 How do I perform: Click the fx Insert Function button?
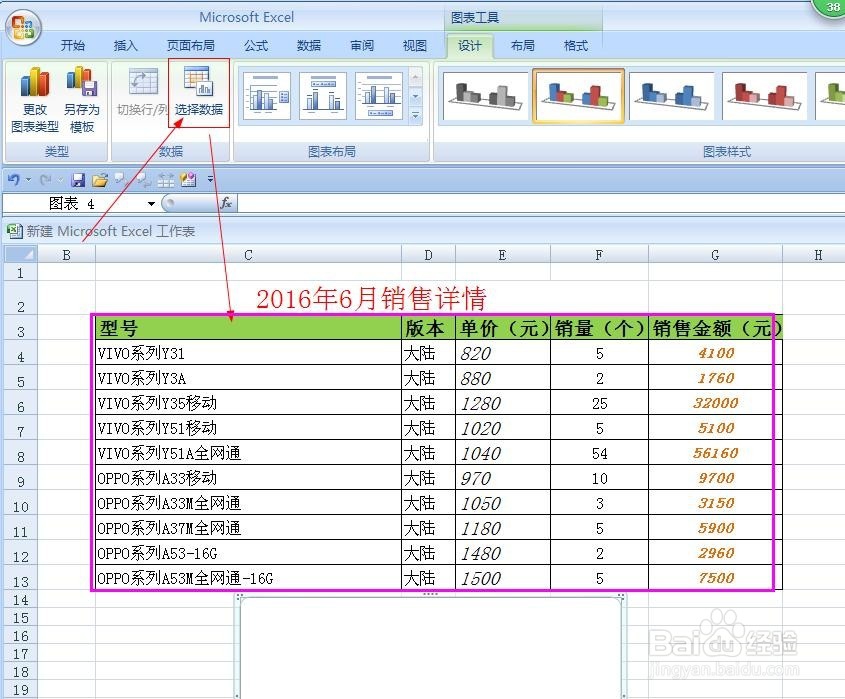(x=226, y=203)
